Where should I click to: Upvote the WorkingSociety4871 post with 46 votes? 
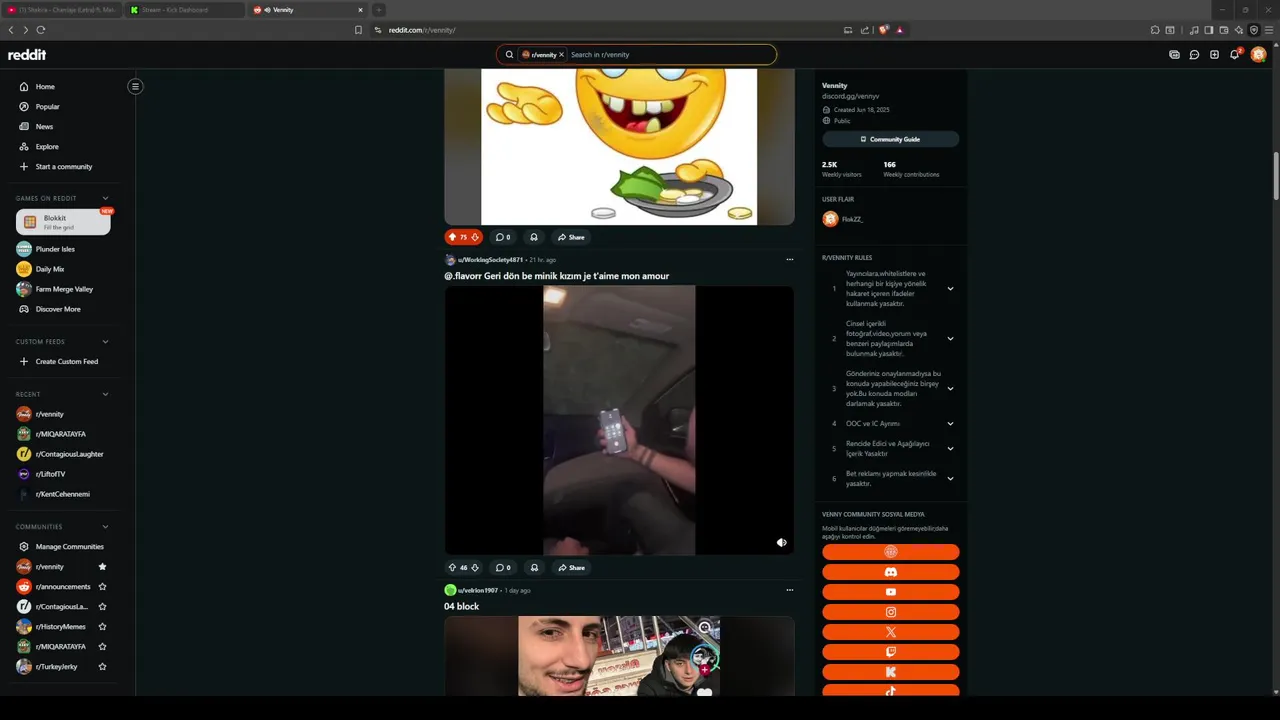[x=452, y=567]
